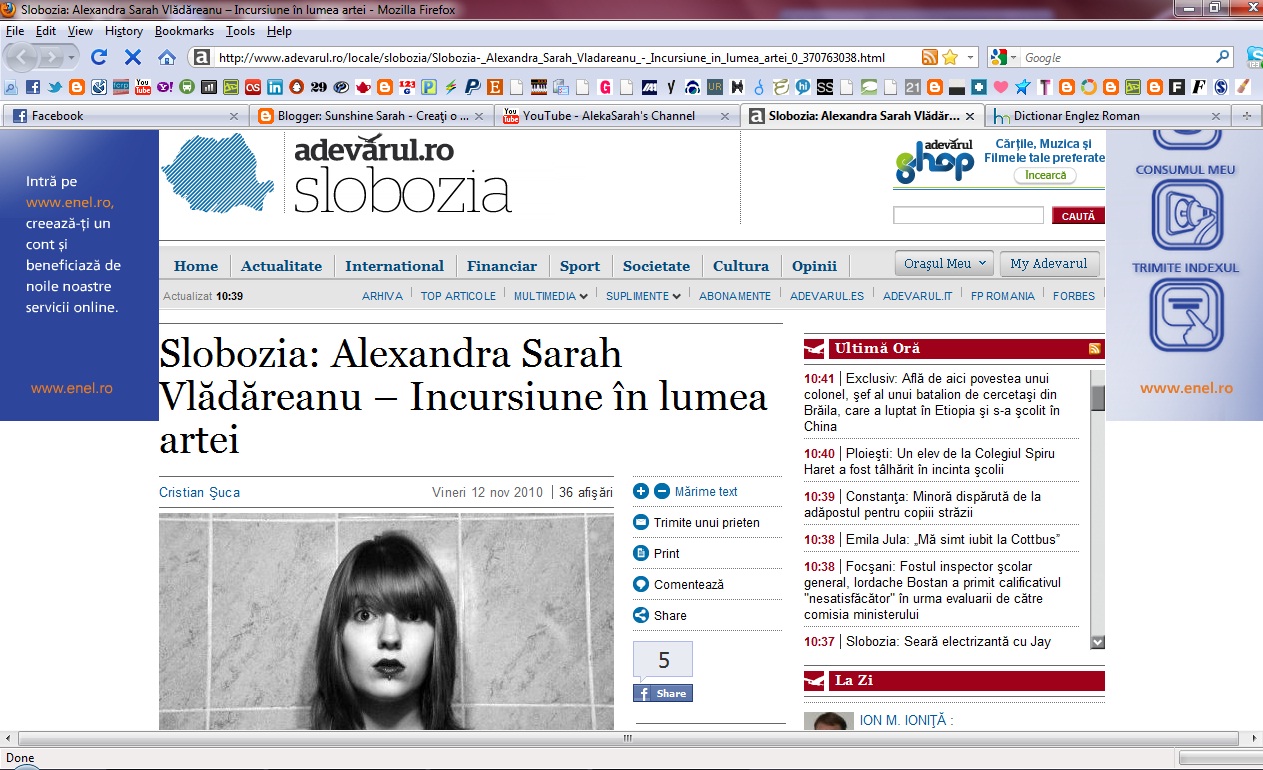Click the My Adevarul button

click(x=1049, y=264)
